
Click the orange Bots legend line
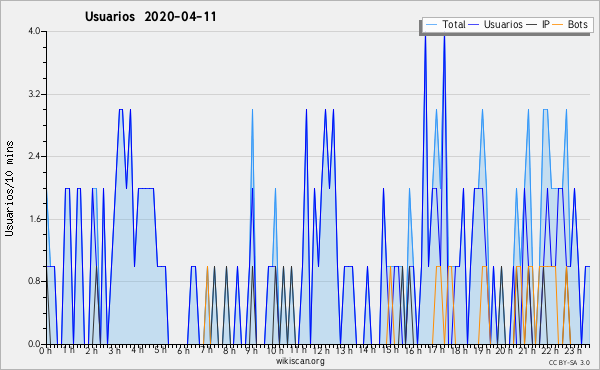(x=558, y=25)
